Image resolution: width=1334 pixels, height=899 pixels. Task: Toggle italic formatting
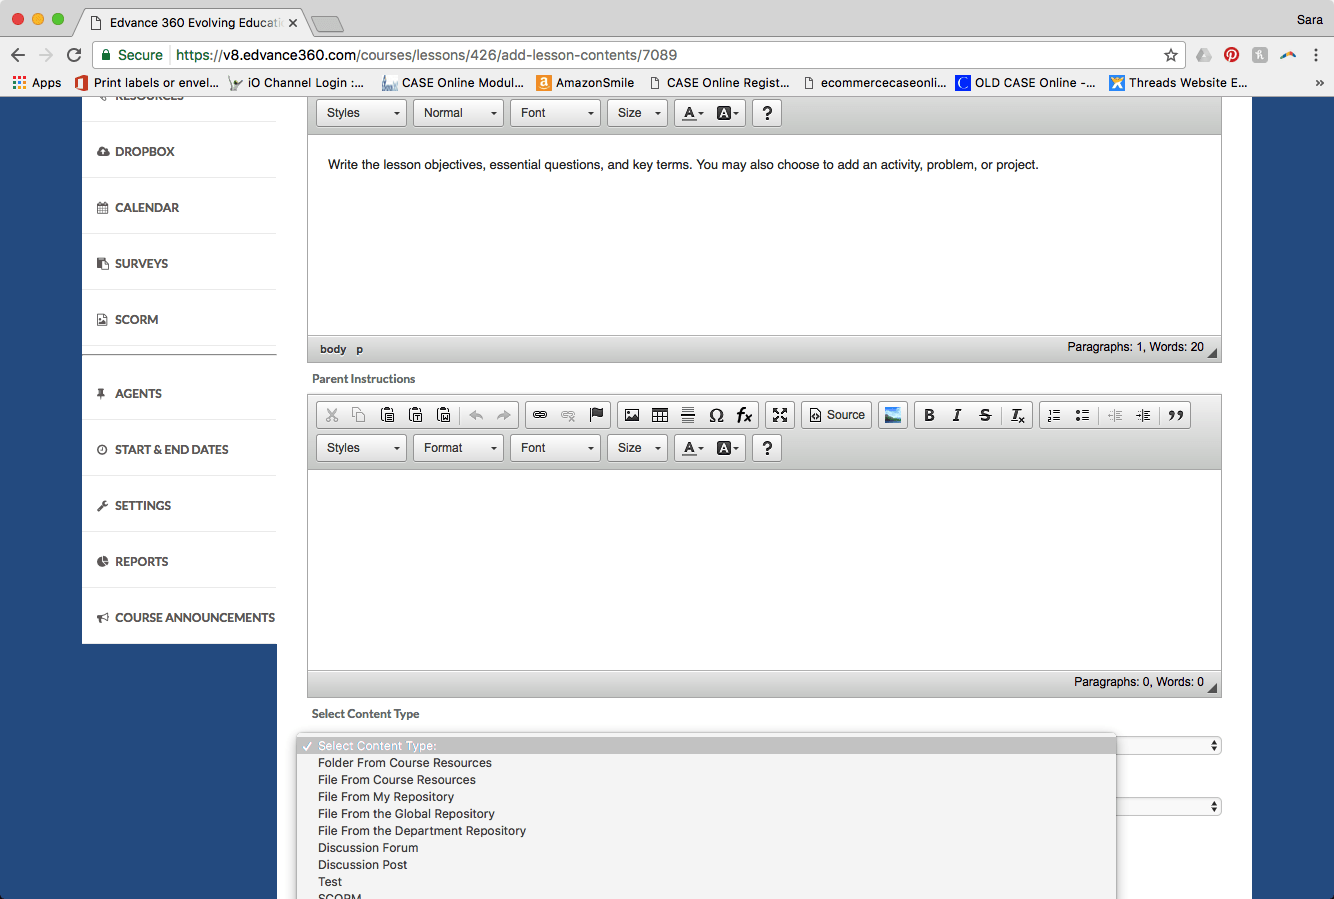[957, 415]
